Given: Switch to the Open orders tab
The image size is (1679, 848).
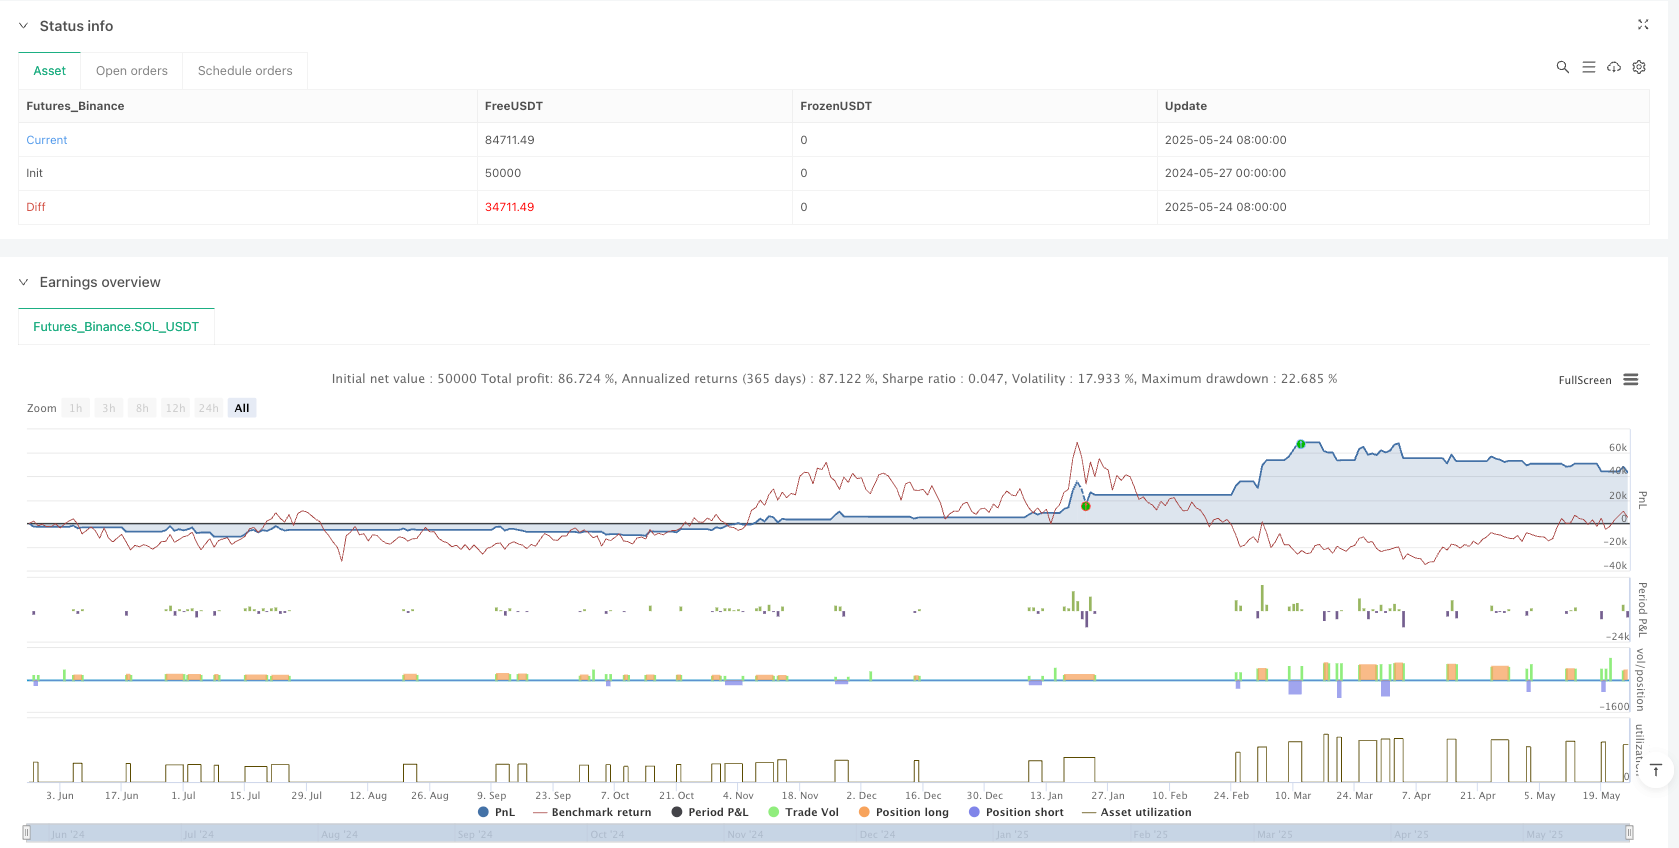Looking at the screenshot, I should (132, 71).
